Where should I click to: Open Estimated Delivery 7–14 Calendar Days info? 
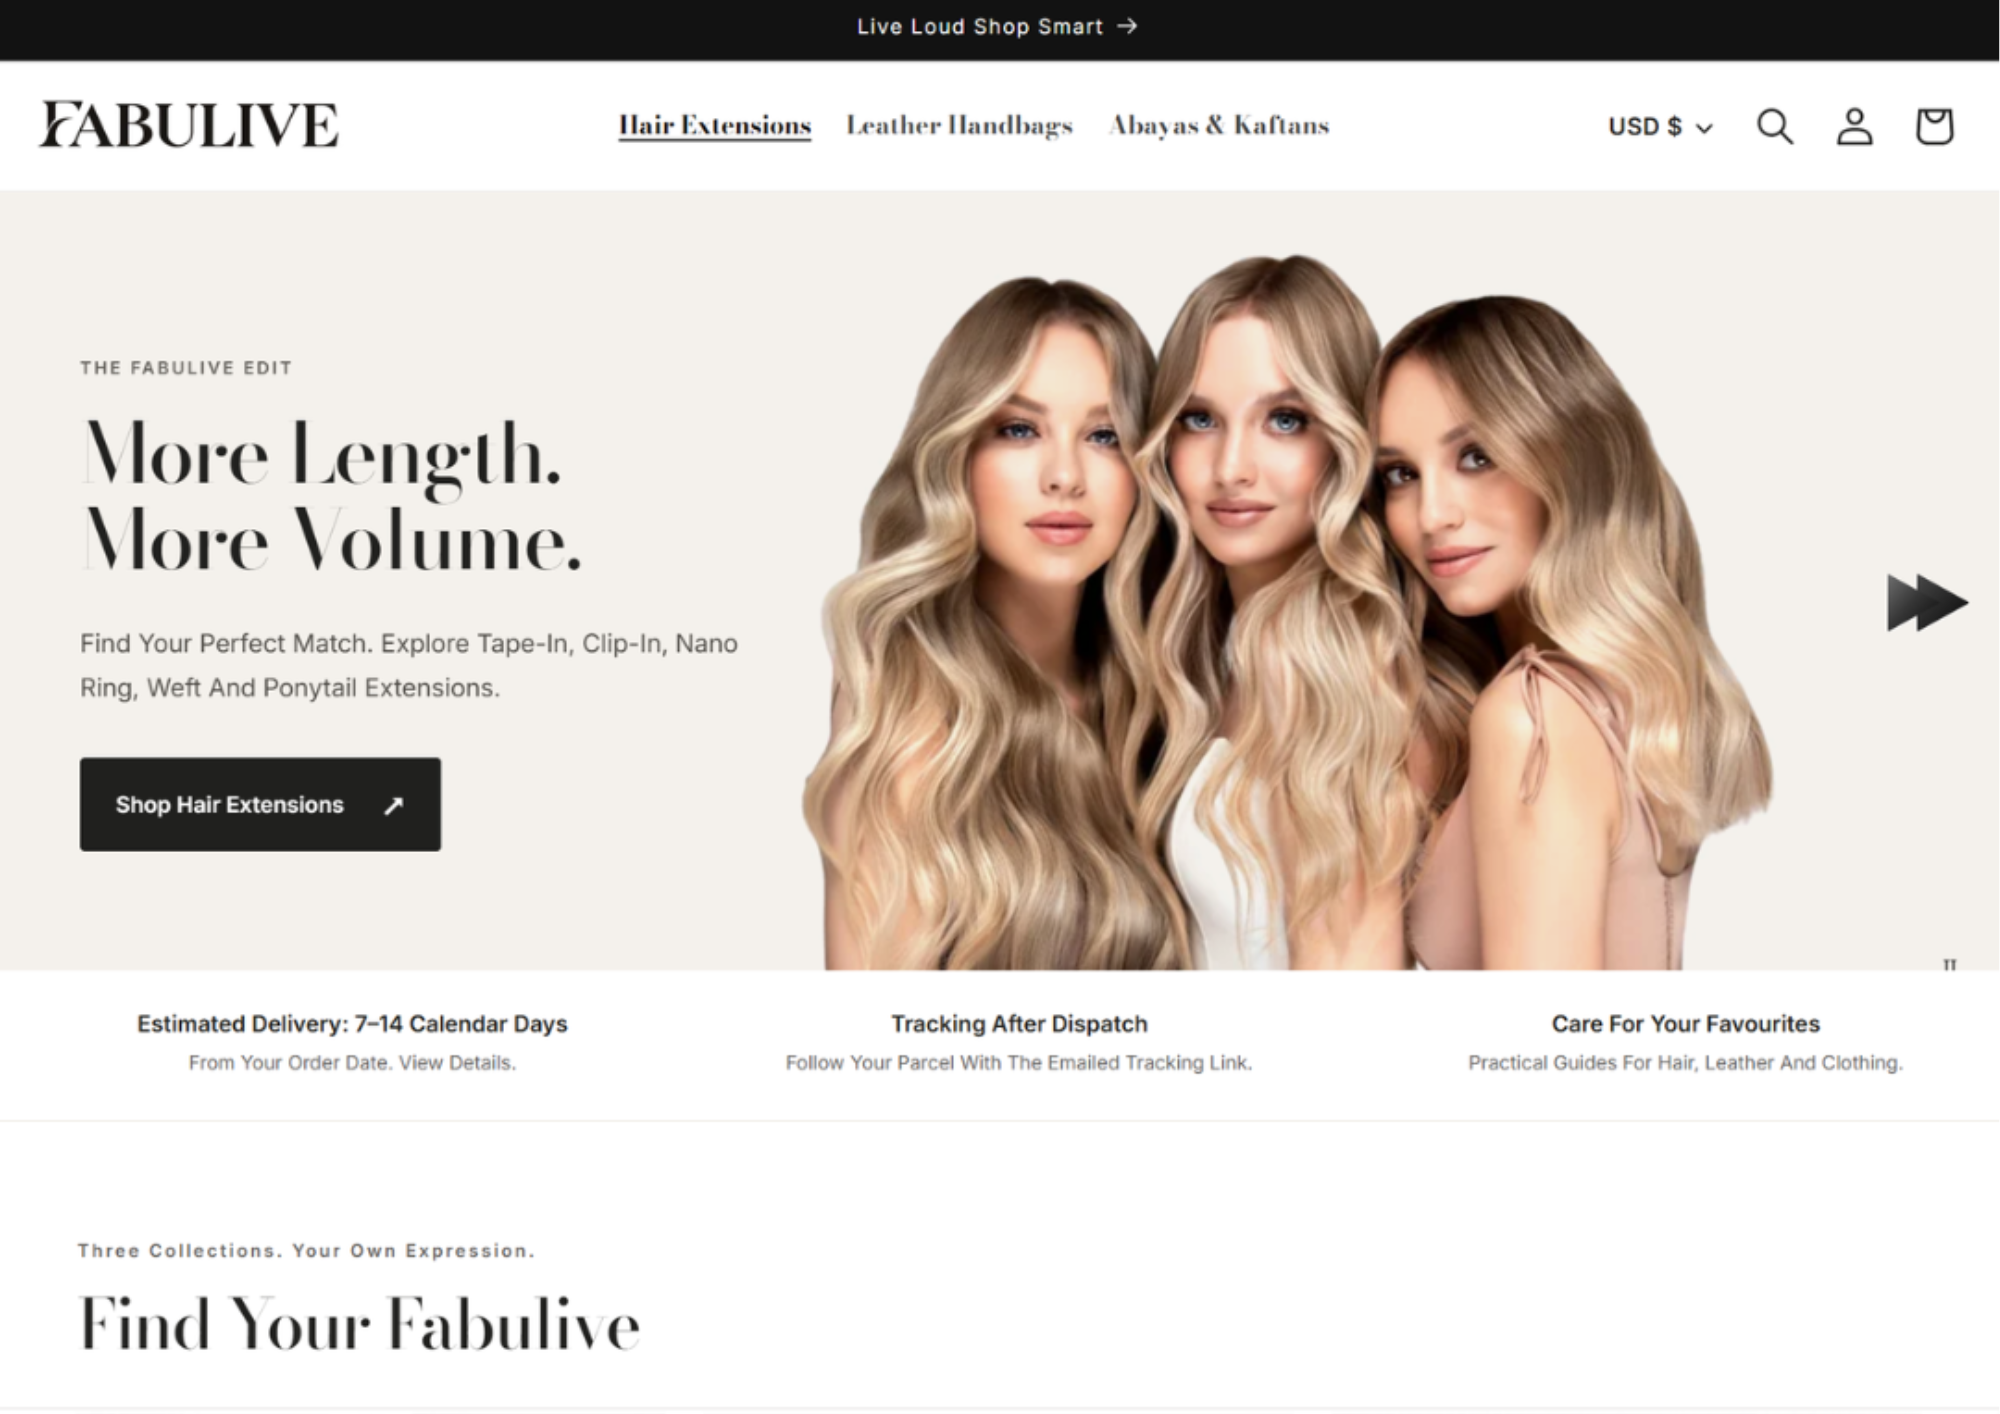[x=352, y=1024]
